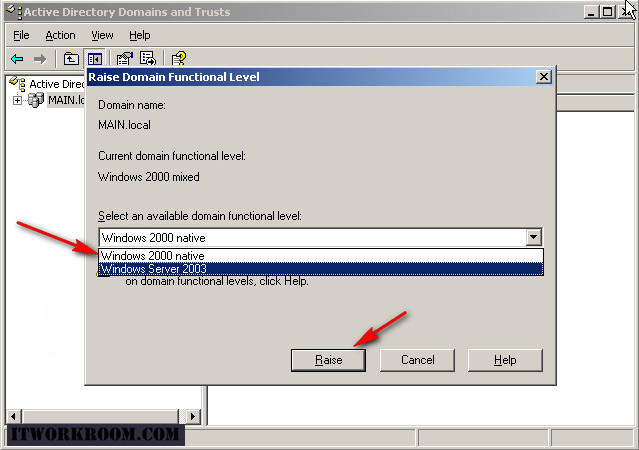Click the Up one level folder icon
Viewport: 639px width, 450px height.
tap(71, 59)
